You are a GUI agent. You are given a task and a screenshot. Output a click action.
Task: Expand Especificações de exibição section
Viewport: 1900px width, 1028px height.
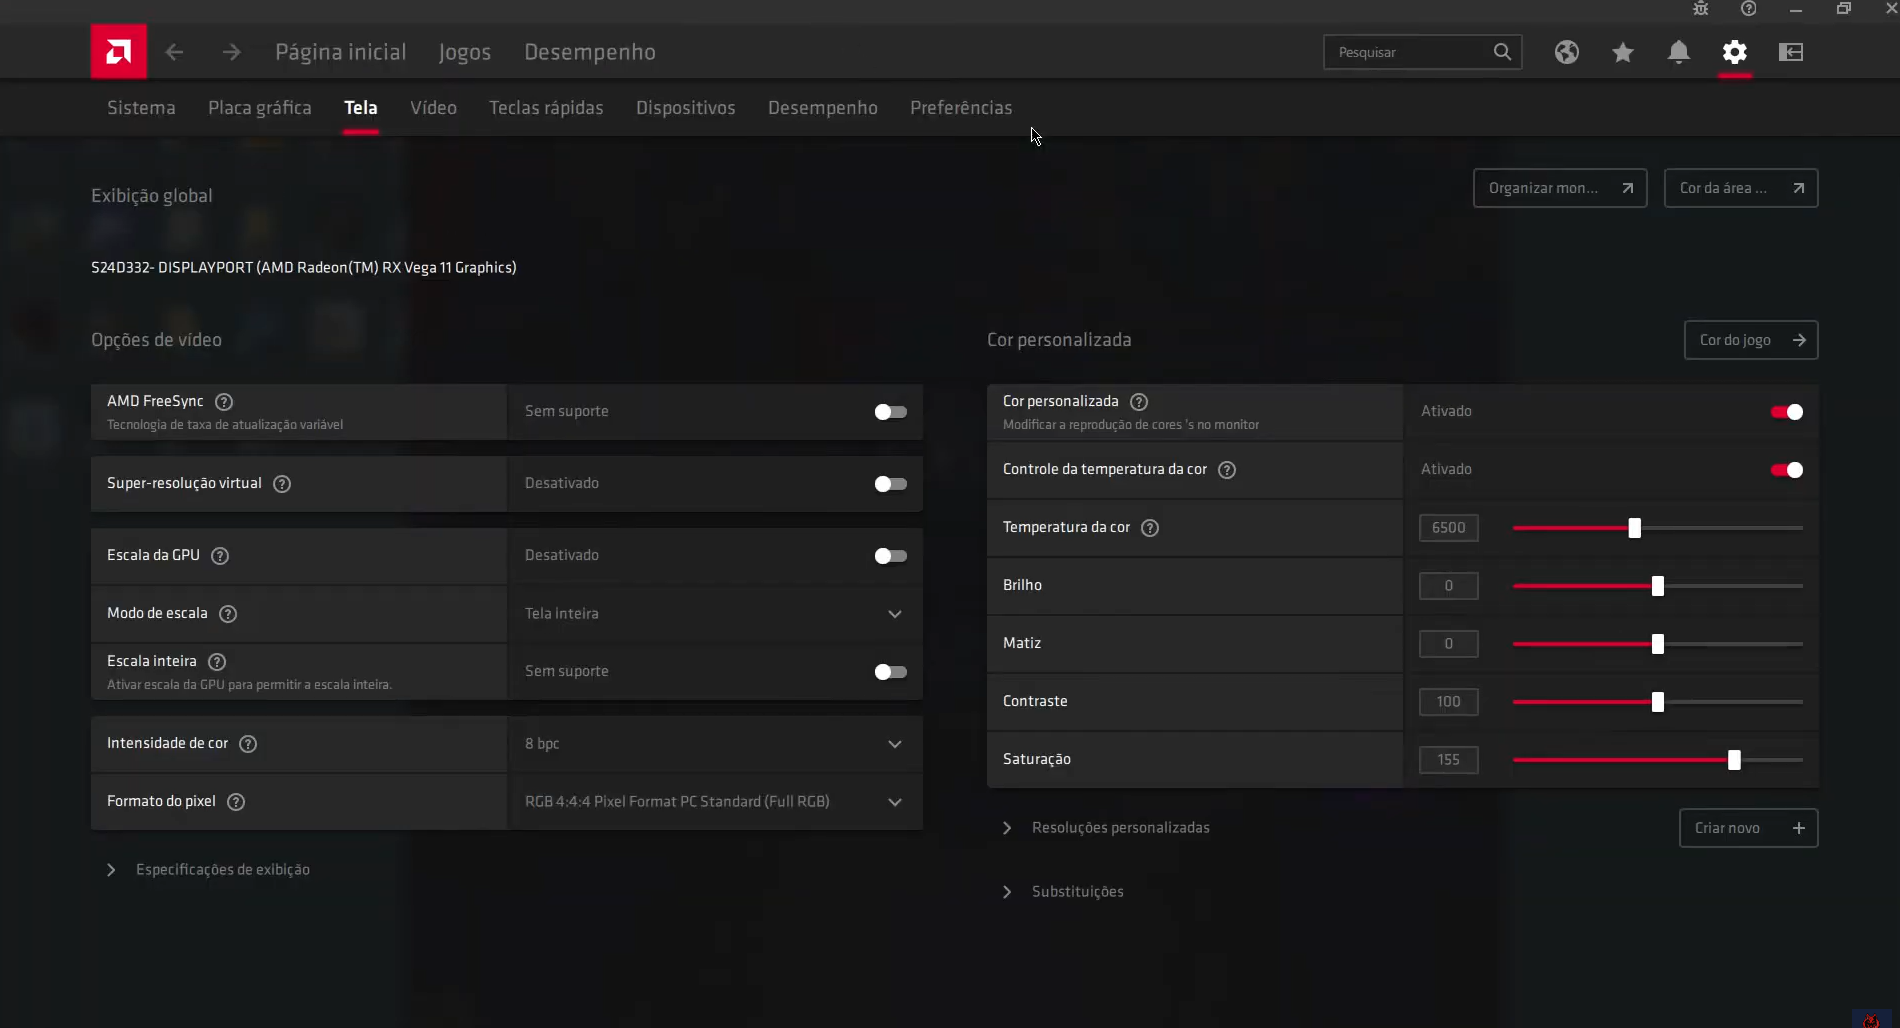tap(208, 870)
